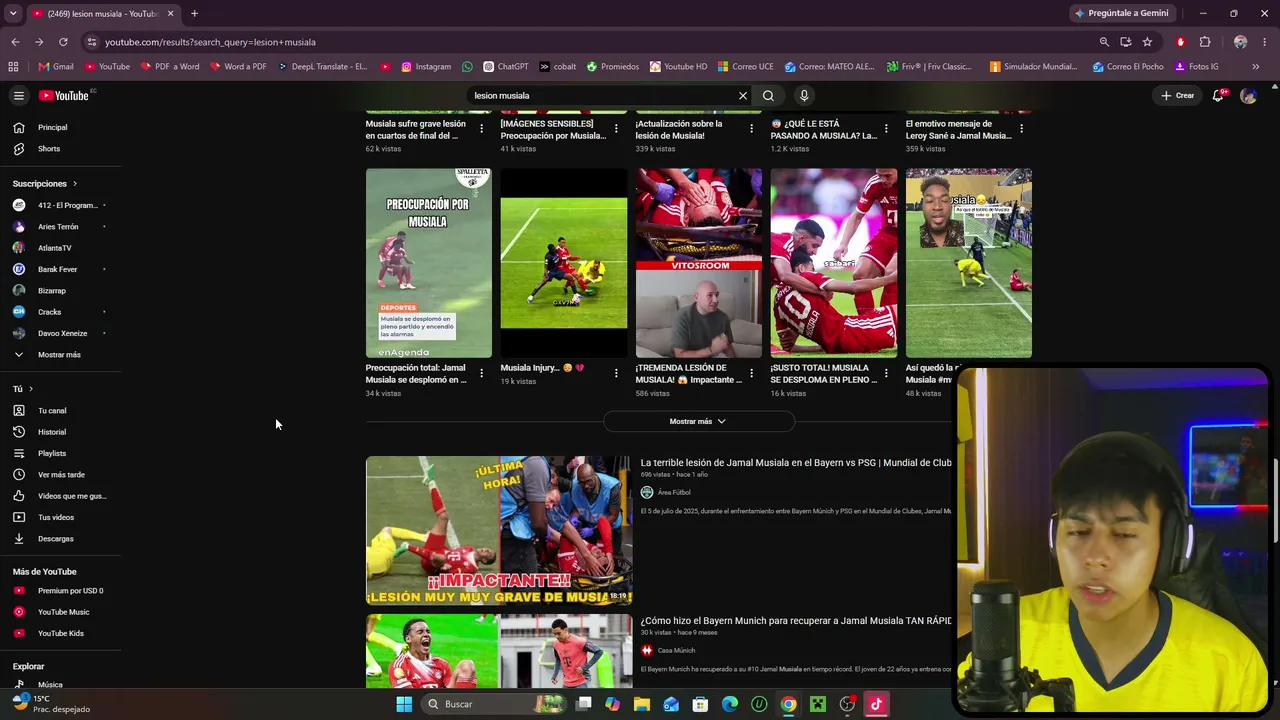Screen dimensions: 1280x720
Task: Expand the Tú section header
Action: (x=23, y=389)
